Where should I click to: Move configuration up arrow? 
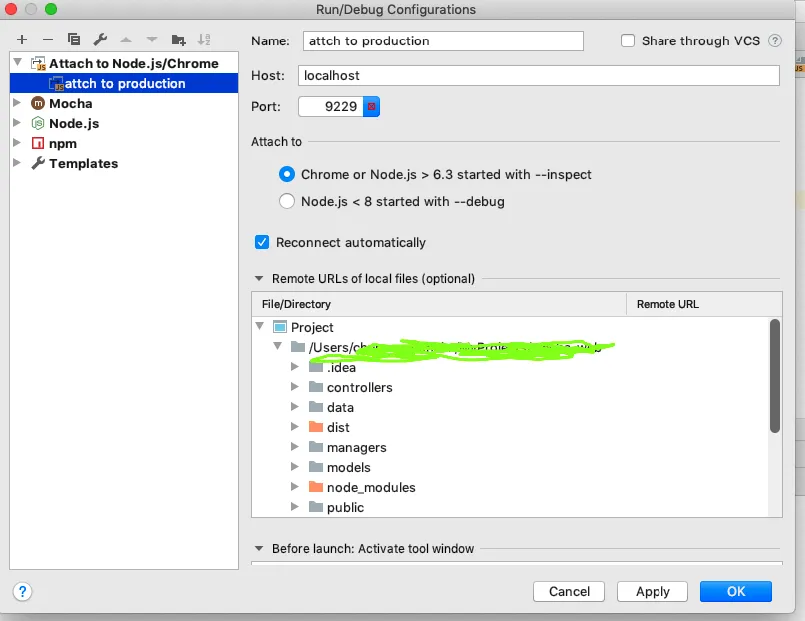click(126, 40)
